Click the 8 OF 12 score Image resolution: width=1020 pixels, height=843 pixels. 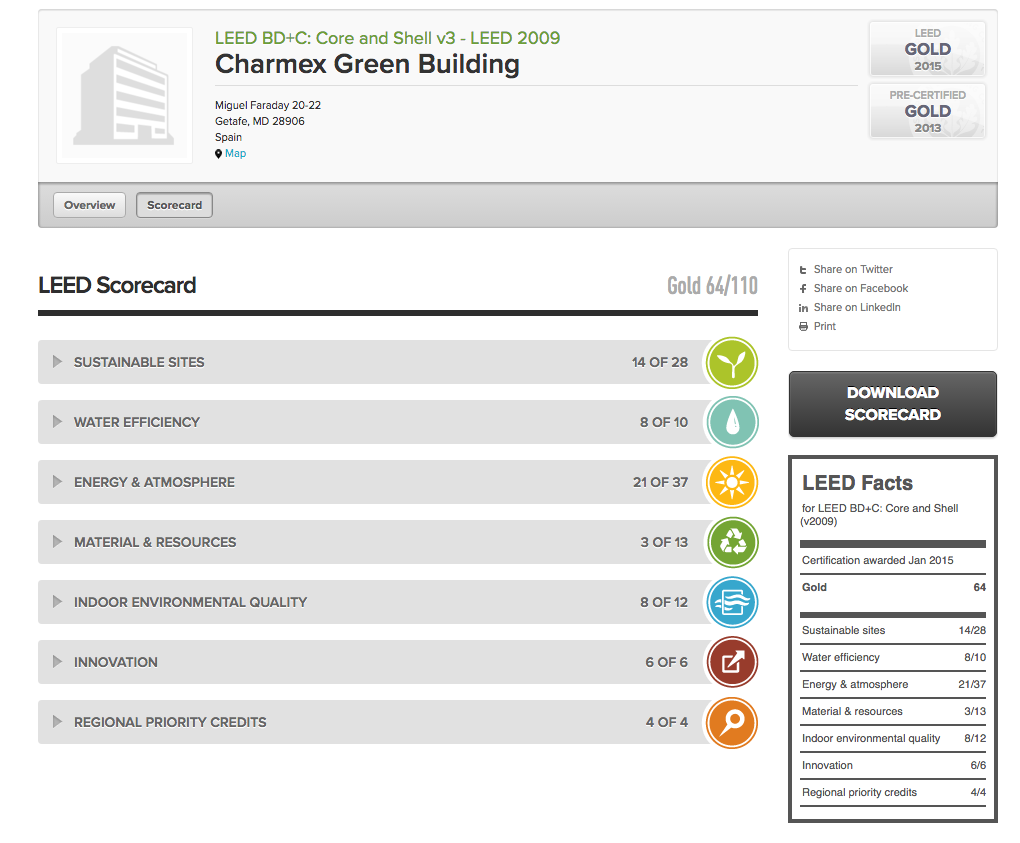[664, 602]
